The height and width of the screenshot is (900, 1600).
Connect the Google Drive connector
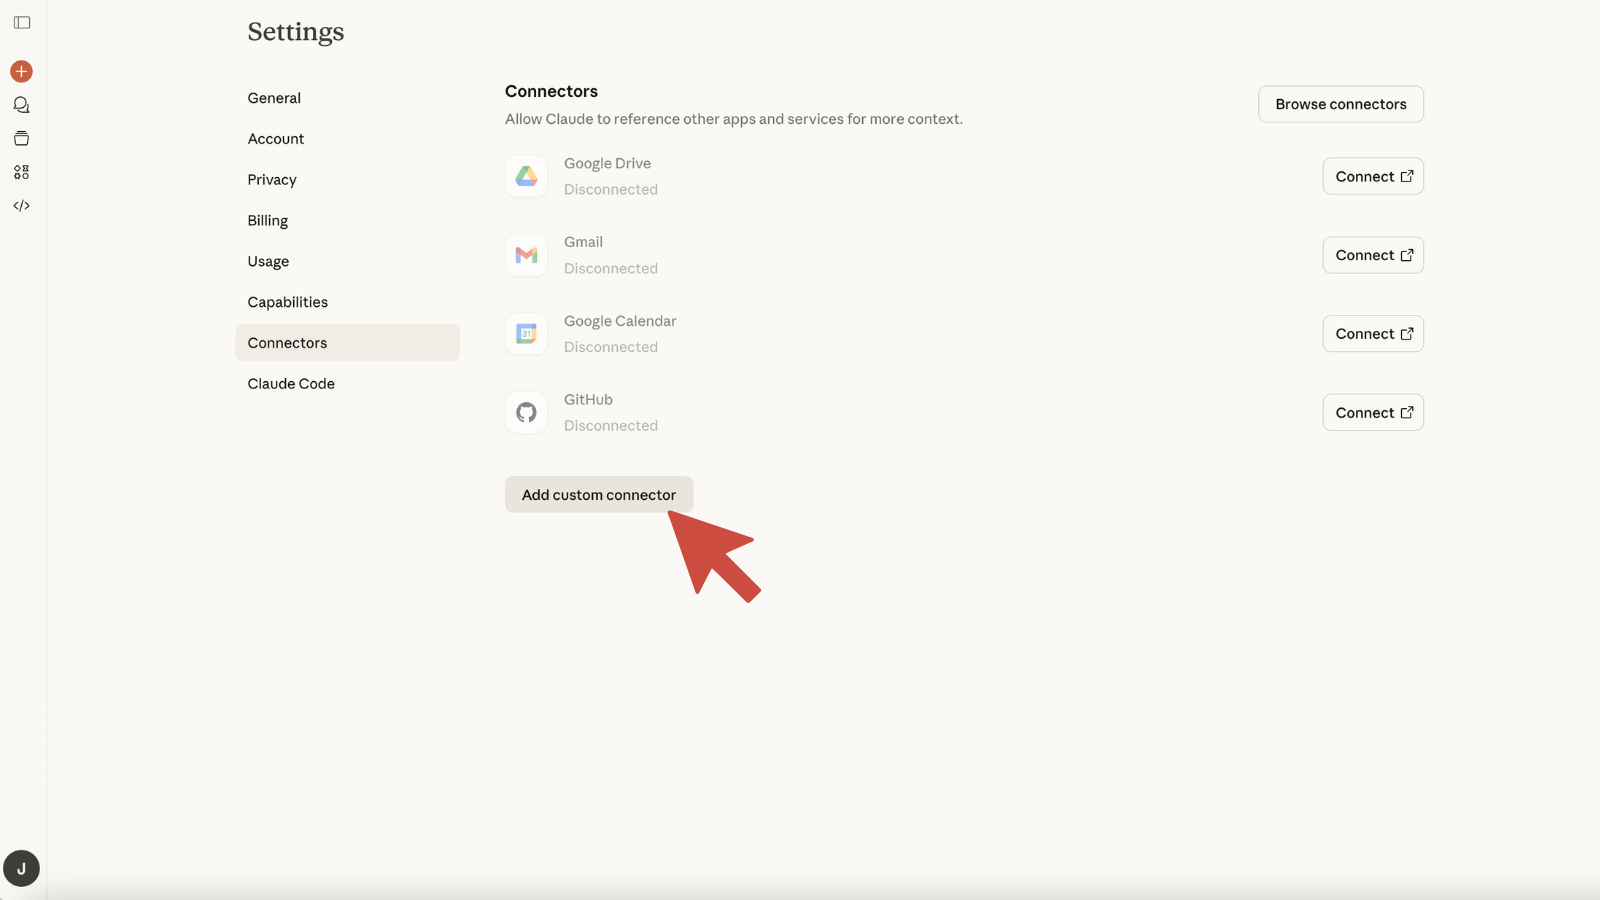click(1372, 176)
